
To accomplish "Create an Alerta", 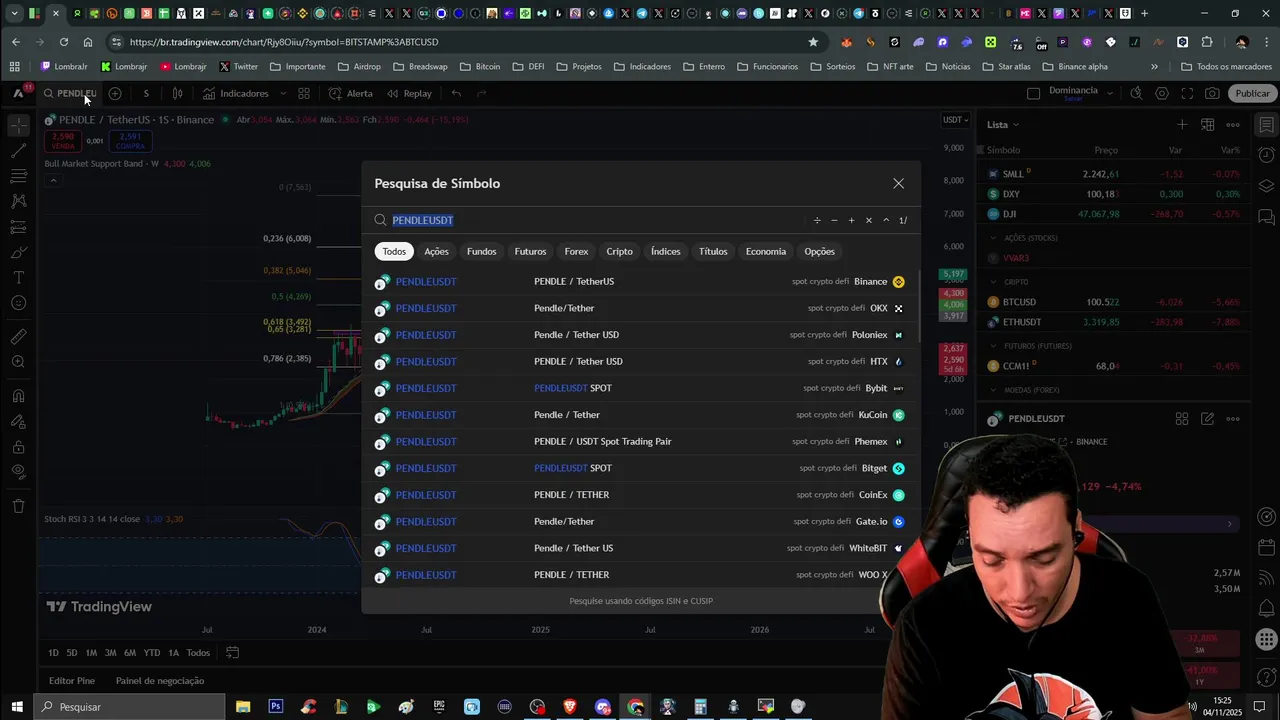I will coord(351,93).
